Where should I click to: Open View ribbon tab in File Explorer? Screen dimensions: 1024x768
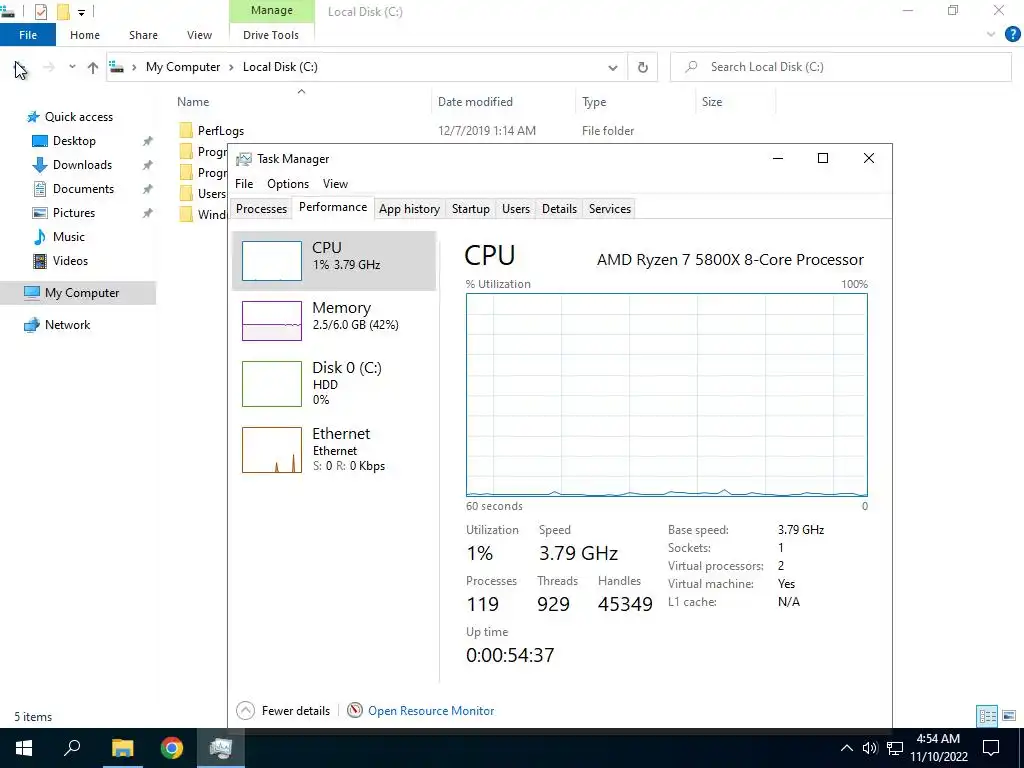[x=199, y=35]
